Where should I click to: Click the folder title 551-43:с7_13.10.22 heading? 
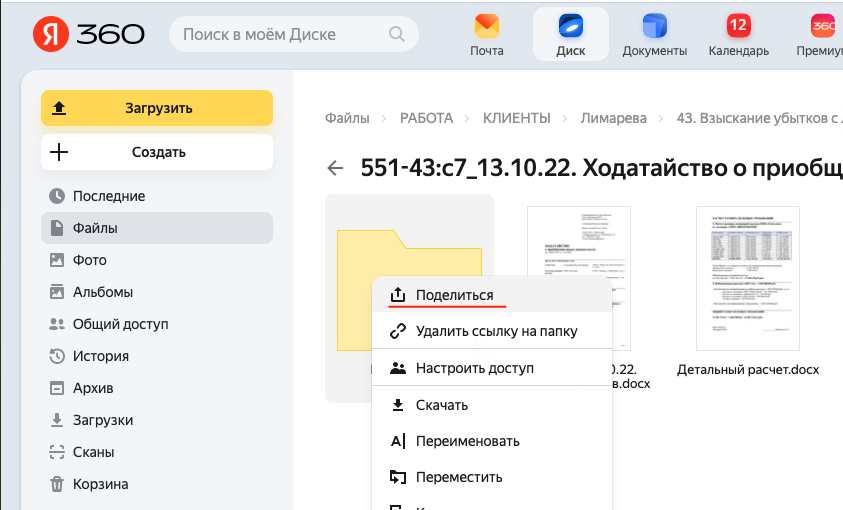(x=602, y=168)
